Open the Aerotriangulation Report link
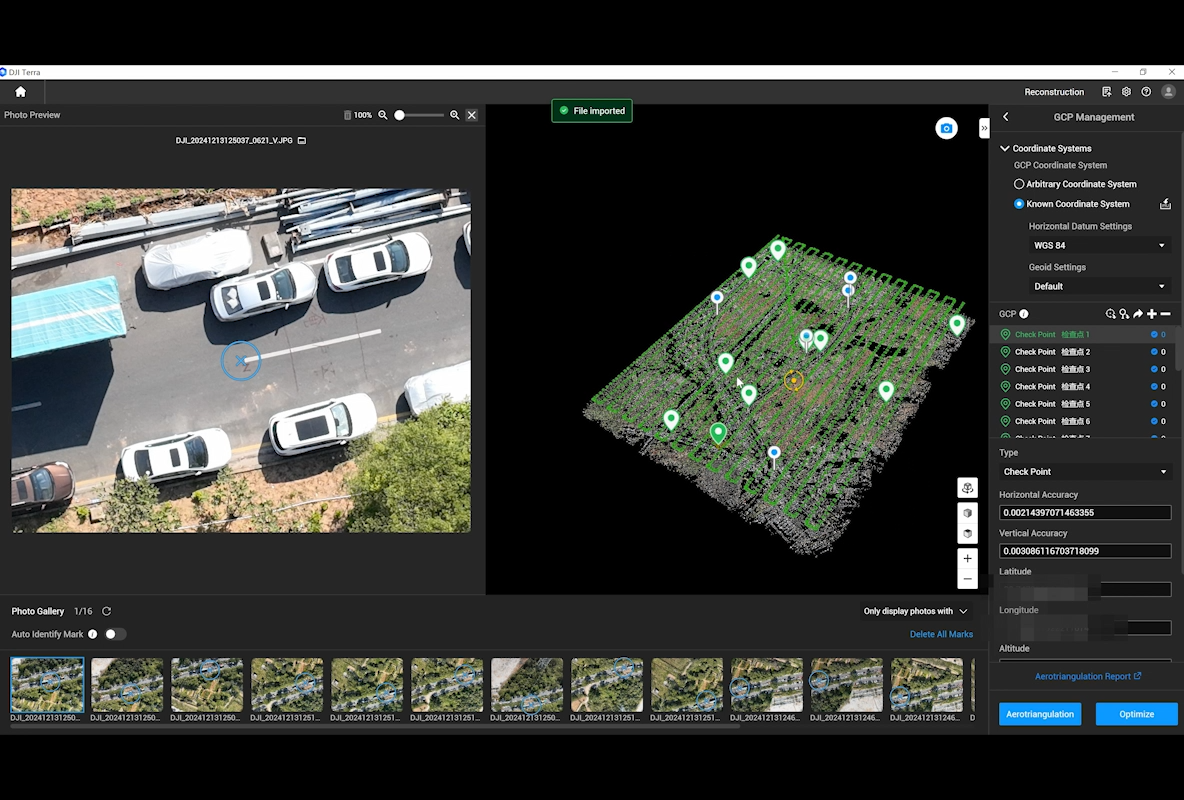The width and height of the screenshot is (1184, 800). [x=1088, y=677]
